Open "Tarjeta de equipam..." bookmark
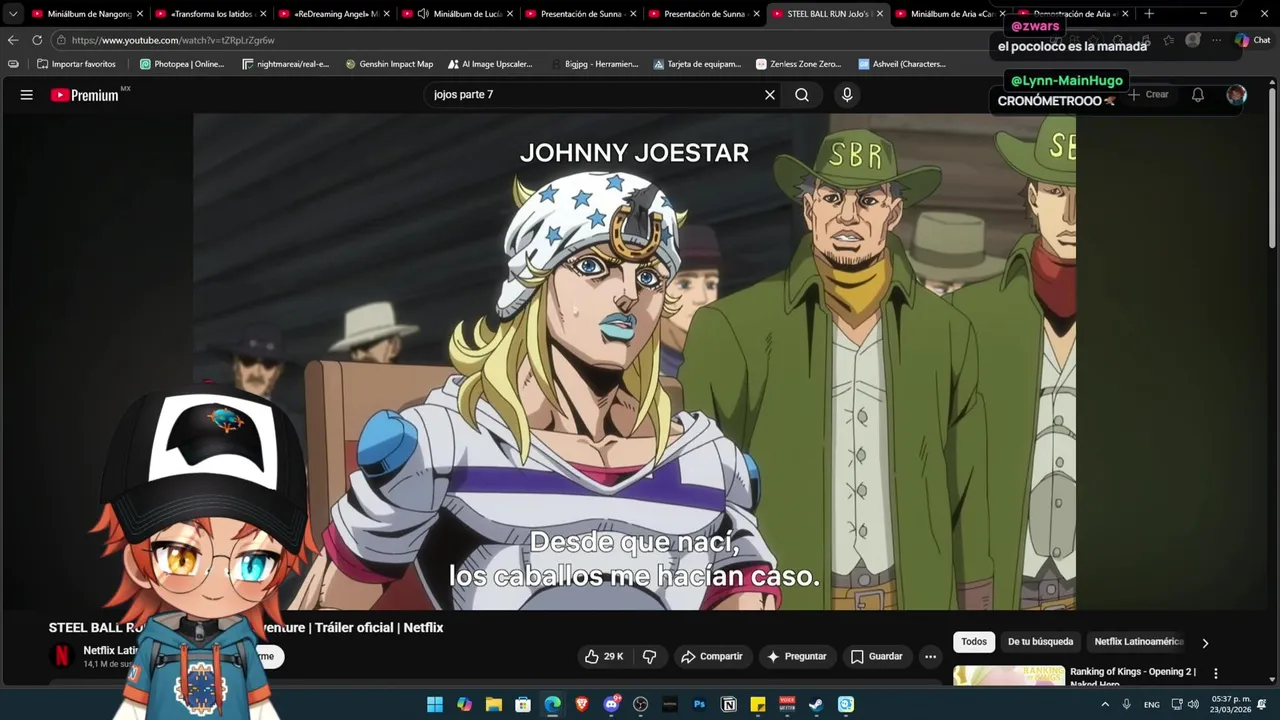The width and height of the screenshot is (1280, 720). pyautogui.click(x=697, y=64)
